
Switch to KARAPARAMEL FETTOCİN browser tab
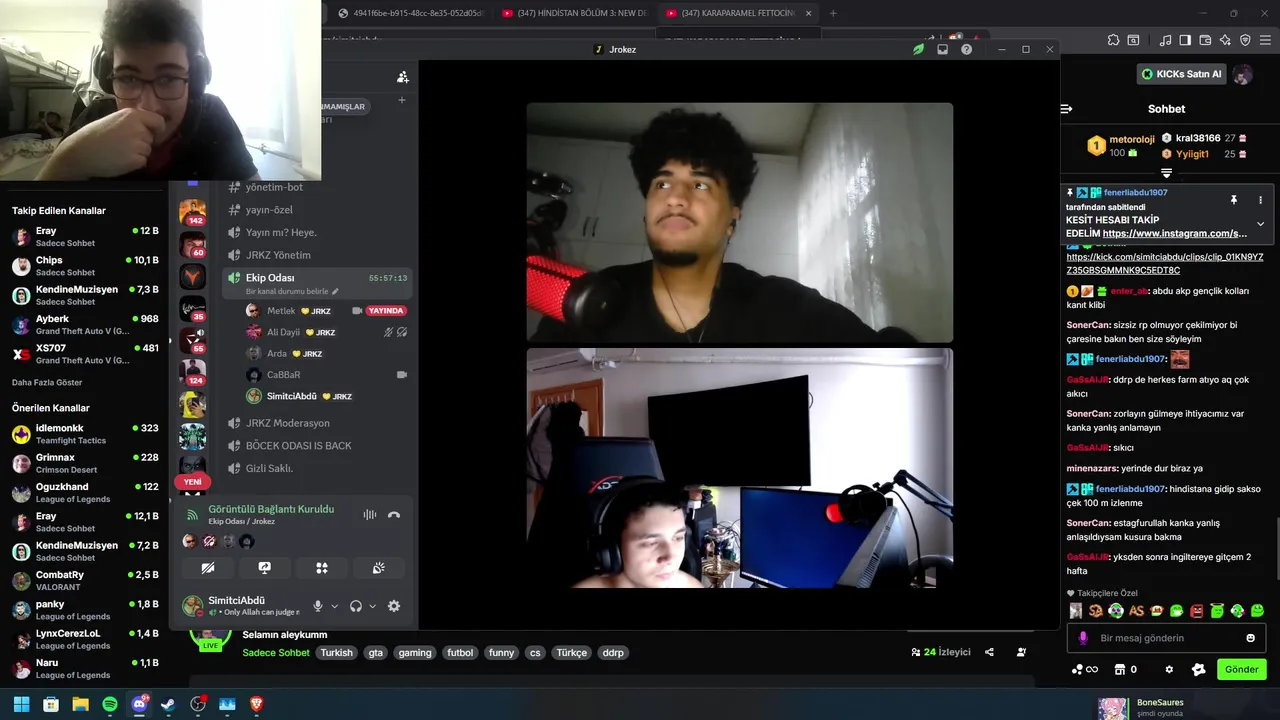740,13
